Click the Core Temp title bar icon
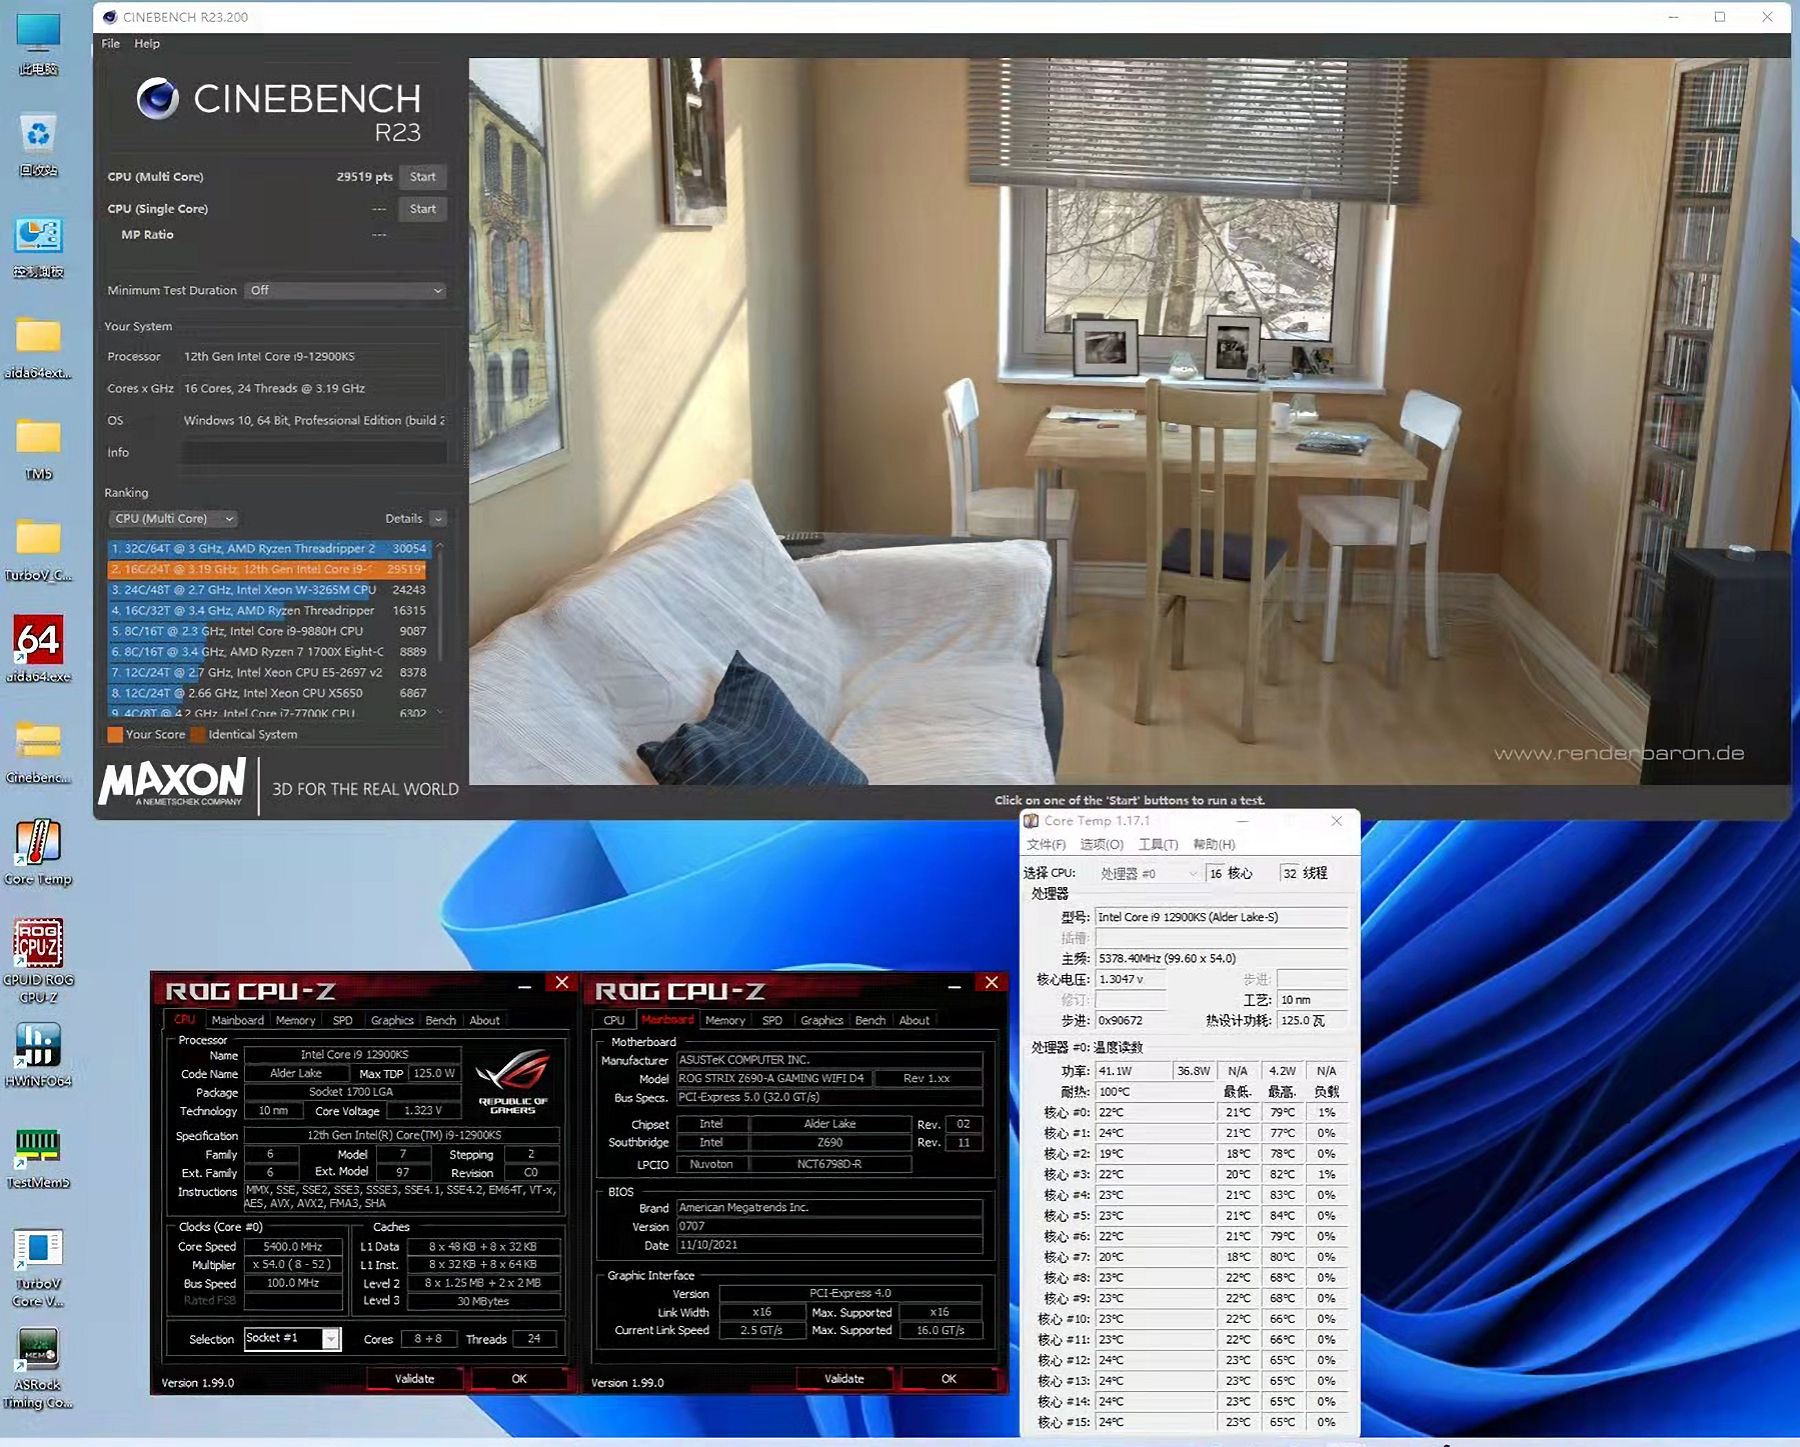The image size is (1800, 1447). pos(1032,821)
